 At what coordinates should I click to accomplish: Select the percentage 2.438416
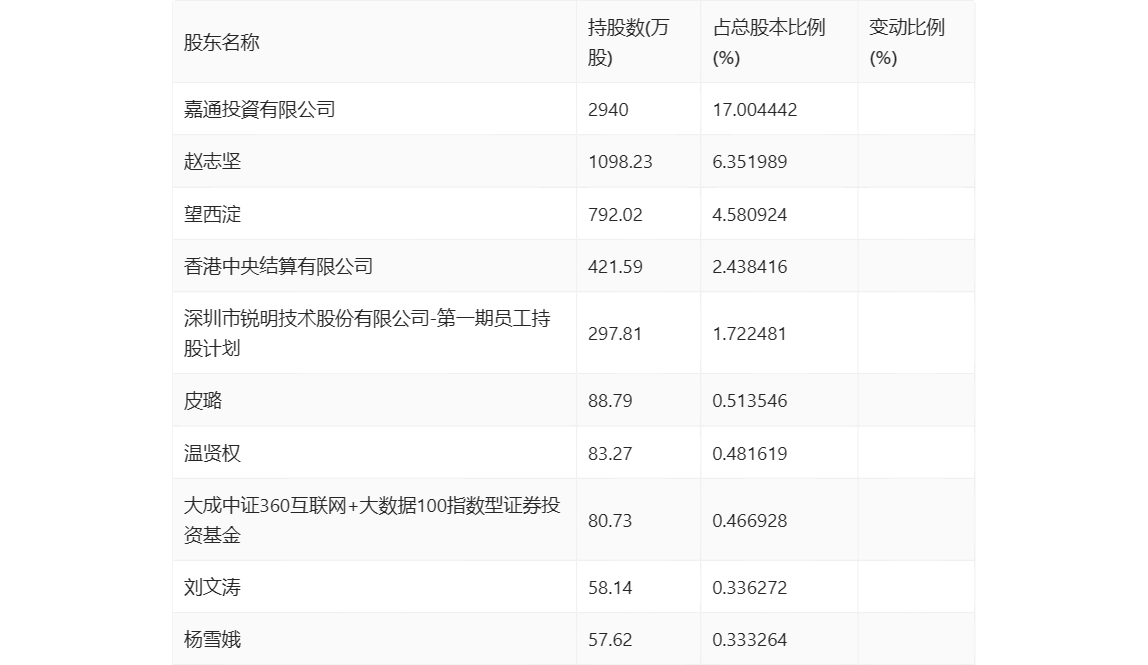pos(750,267)
